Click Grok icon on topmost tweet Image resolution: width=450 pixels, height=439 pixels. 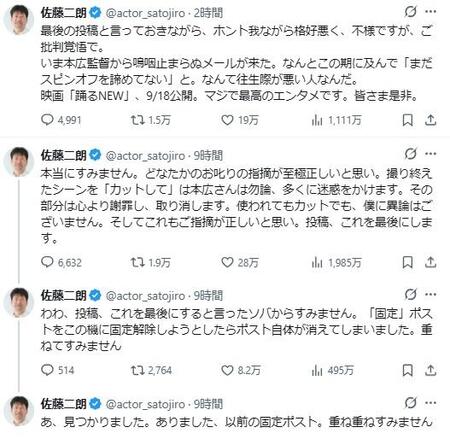point(410,12)
